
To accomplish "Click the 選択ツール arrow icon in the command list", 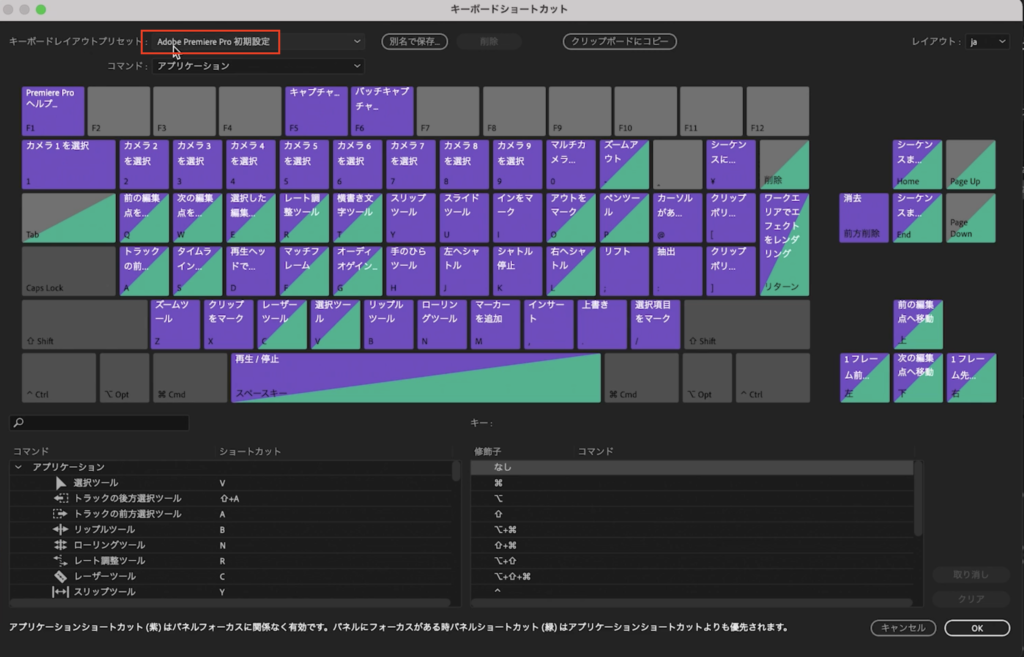I will (x=61, y=483).
